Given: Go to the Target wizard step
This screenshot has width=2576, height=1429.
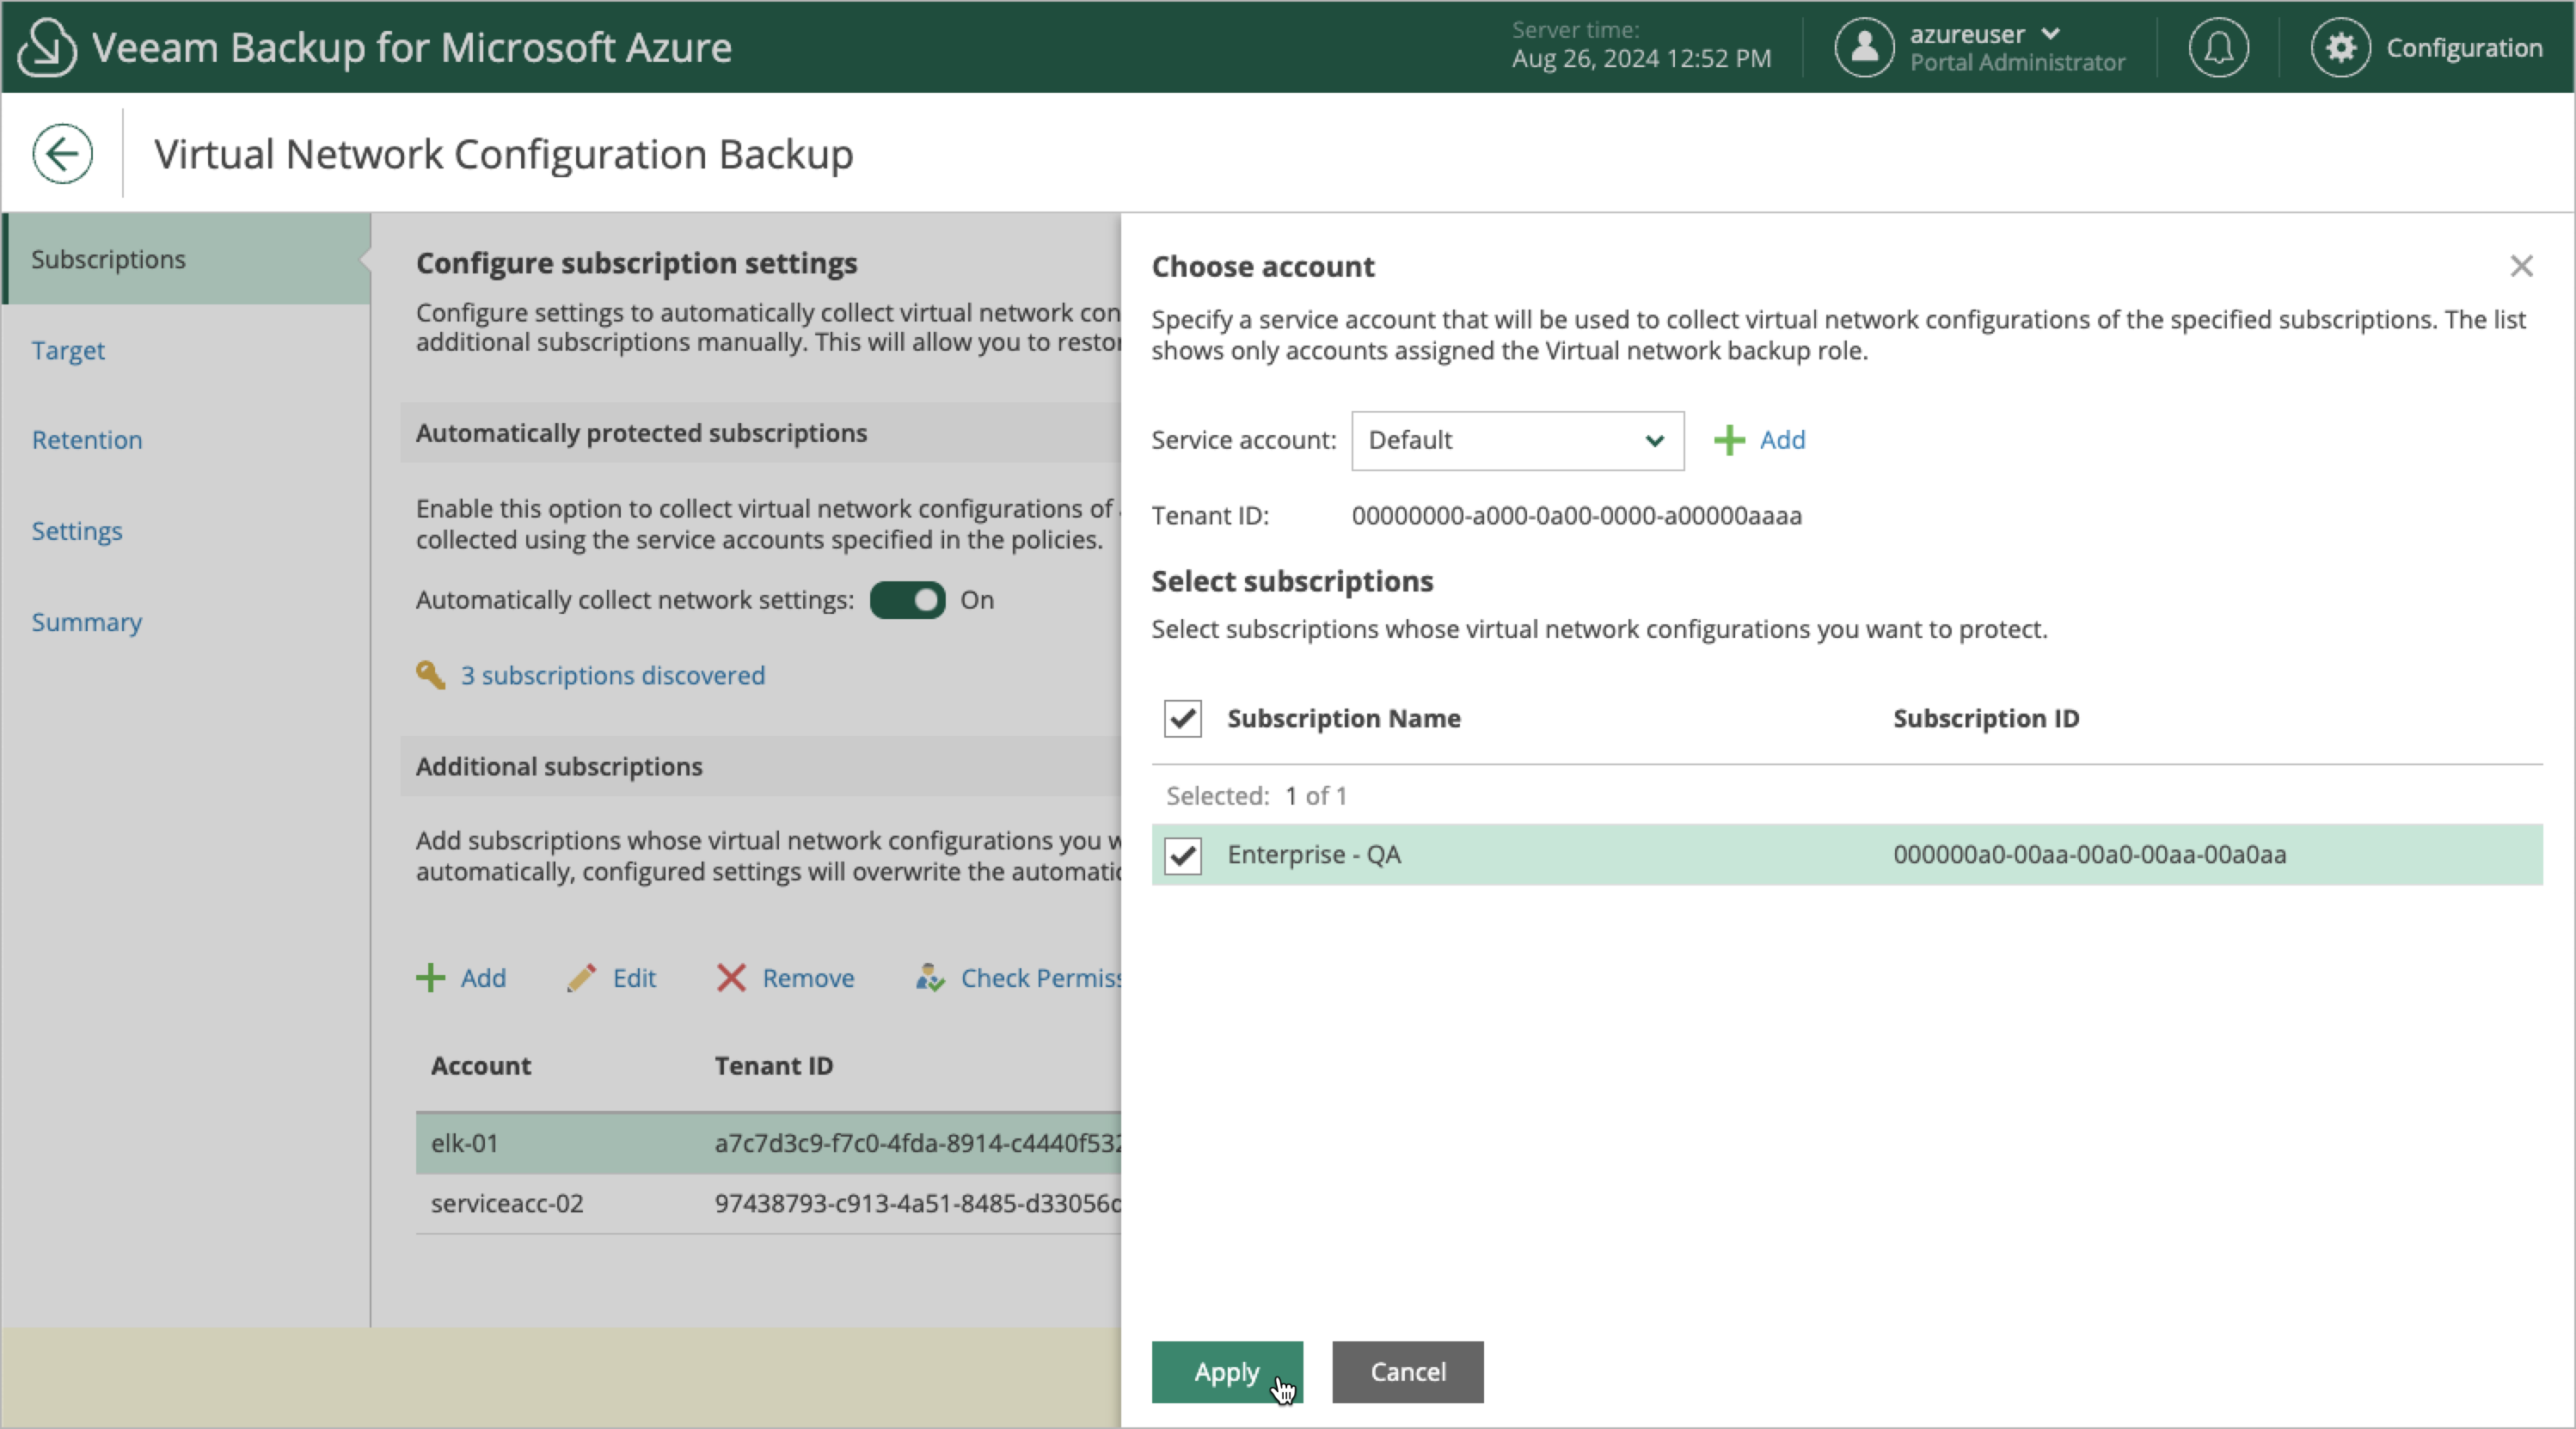Looking at the screenshot, I should point(68,350).
